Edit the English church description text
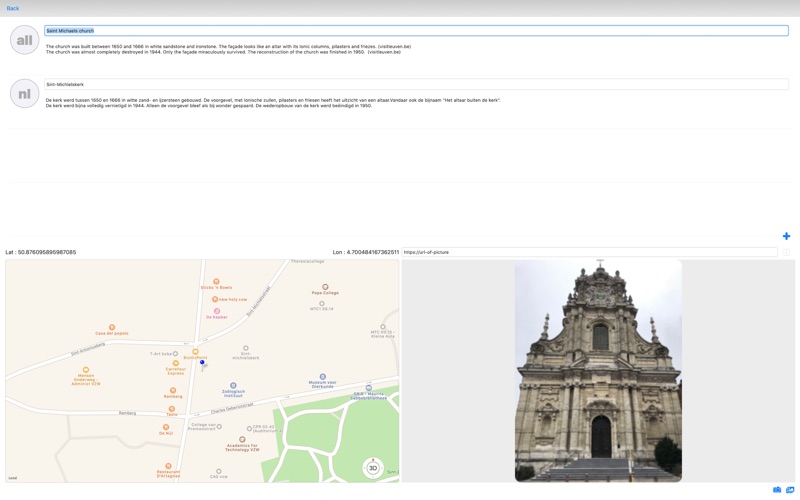The height and width of the screenshot is (500, 800). 229,49
